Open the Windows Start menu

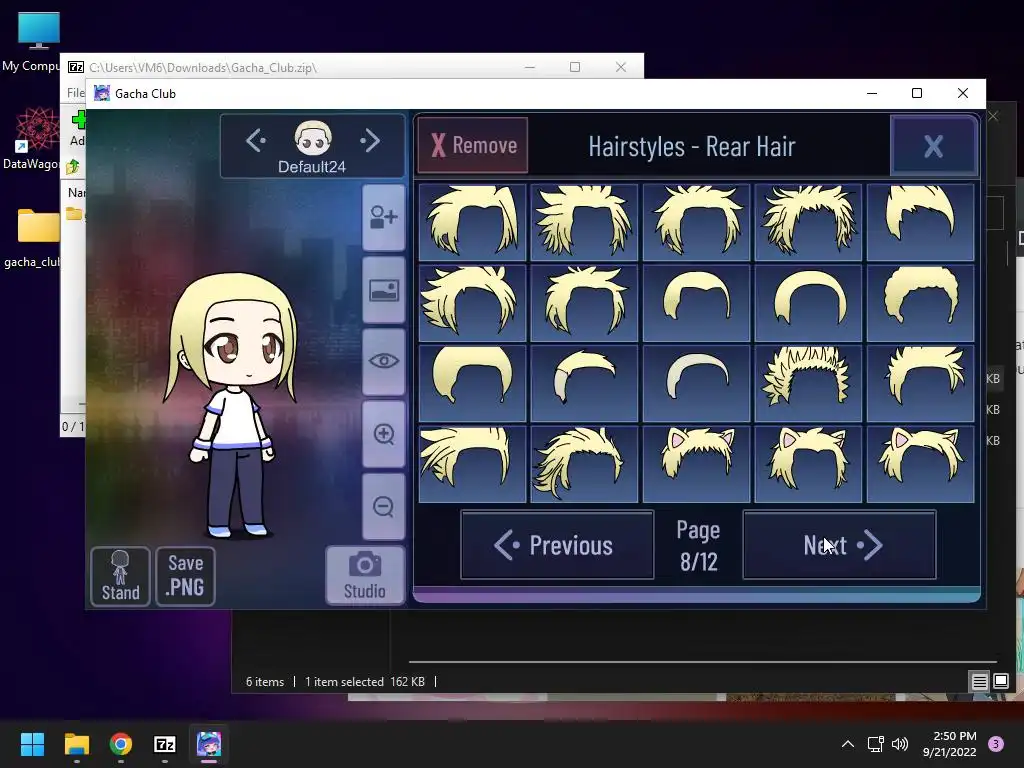(32, 744)
